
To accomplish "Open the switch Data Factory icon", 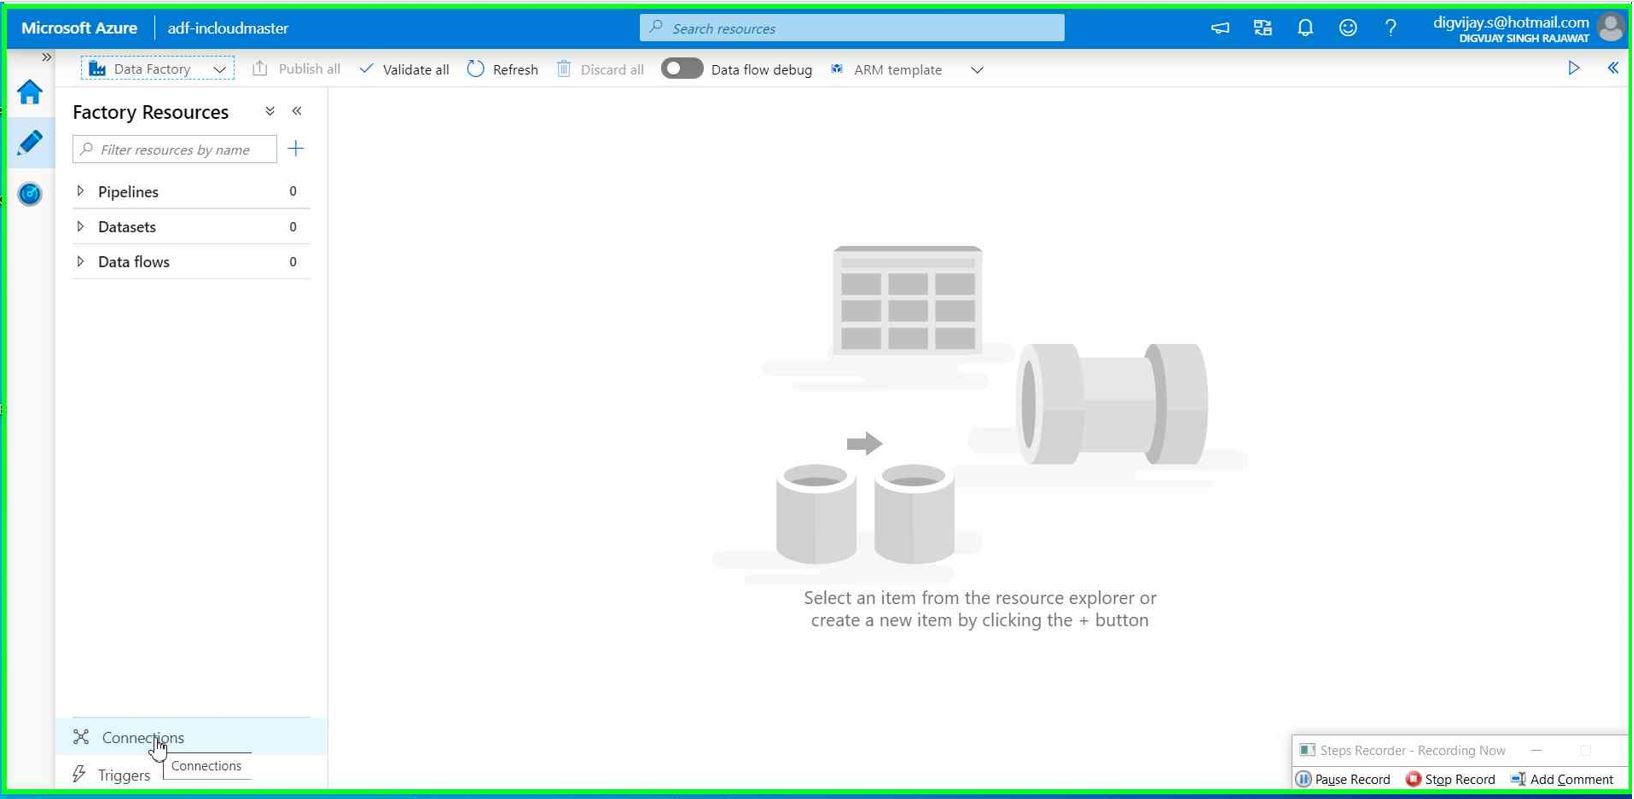I will pos(1263,28).
